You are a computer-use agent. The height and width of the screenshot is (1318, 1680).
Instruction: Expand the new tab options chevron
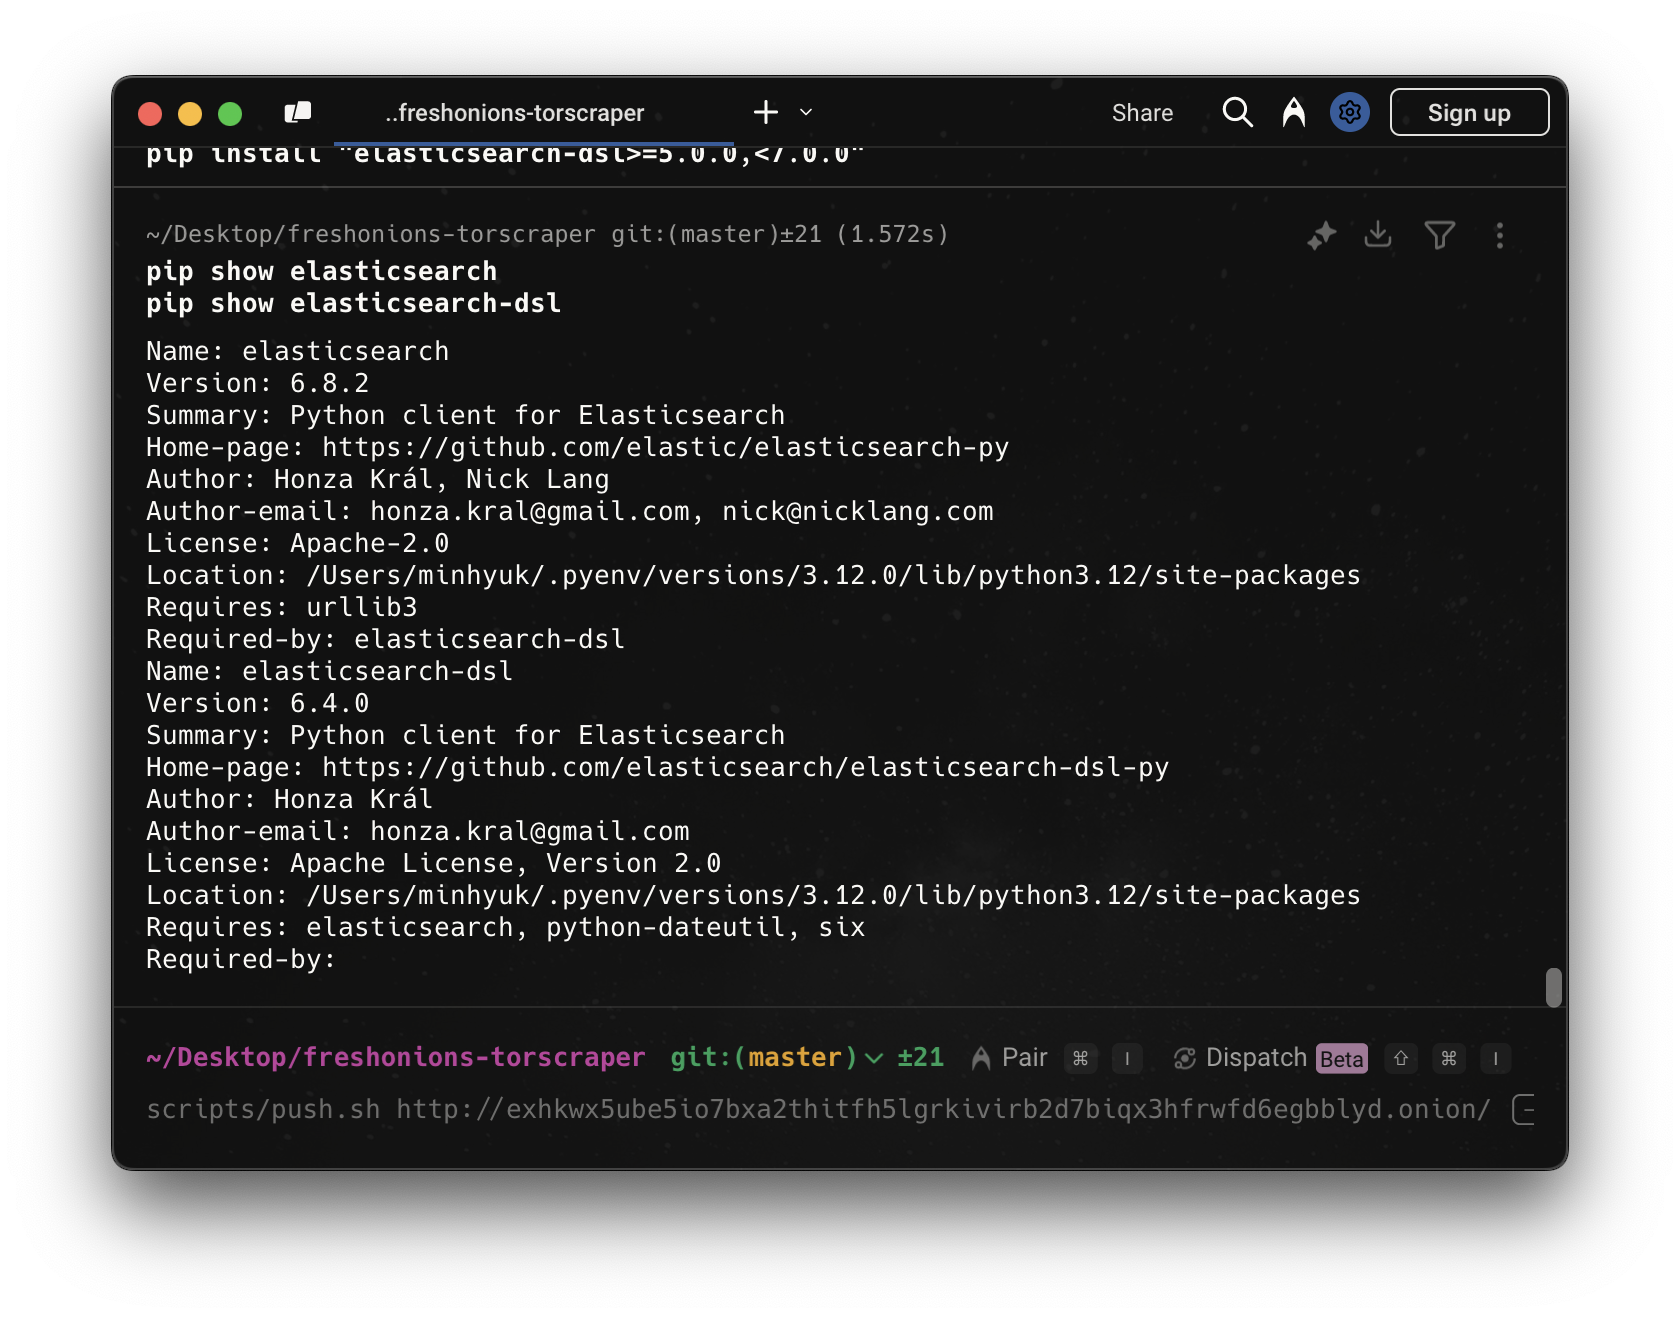tap(806, 113)
